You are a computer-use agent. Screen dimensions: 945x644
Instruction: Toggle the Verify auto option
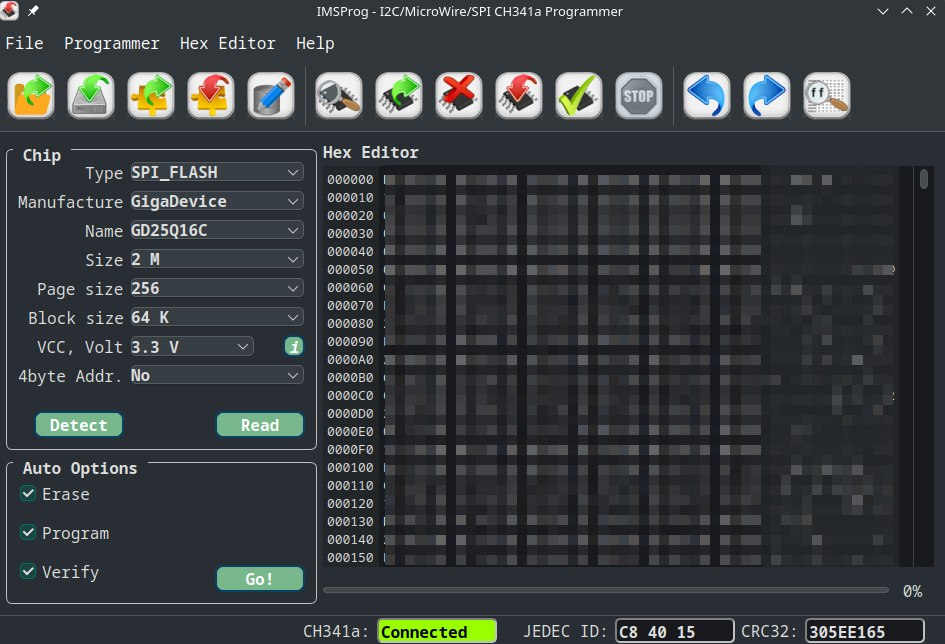(28, 571)
